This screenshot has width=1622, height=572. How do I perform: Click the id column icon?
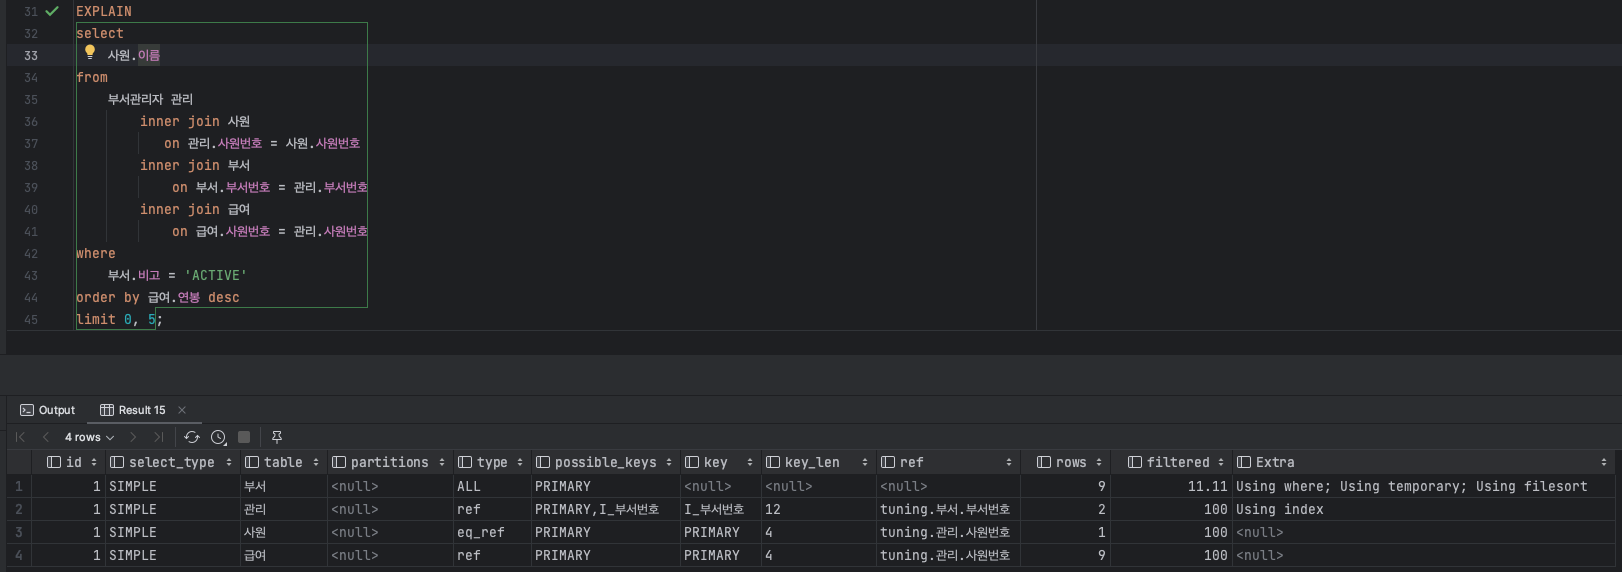(x=54, y=462)
